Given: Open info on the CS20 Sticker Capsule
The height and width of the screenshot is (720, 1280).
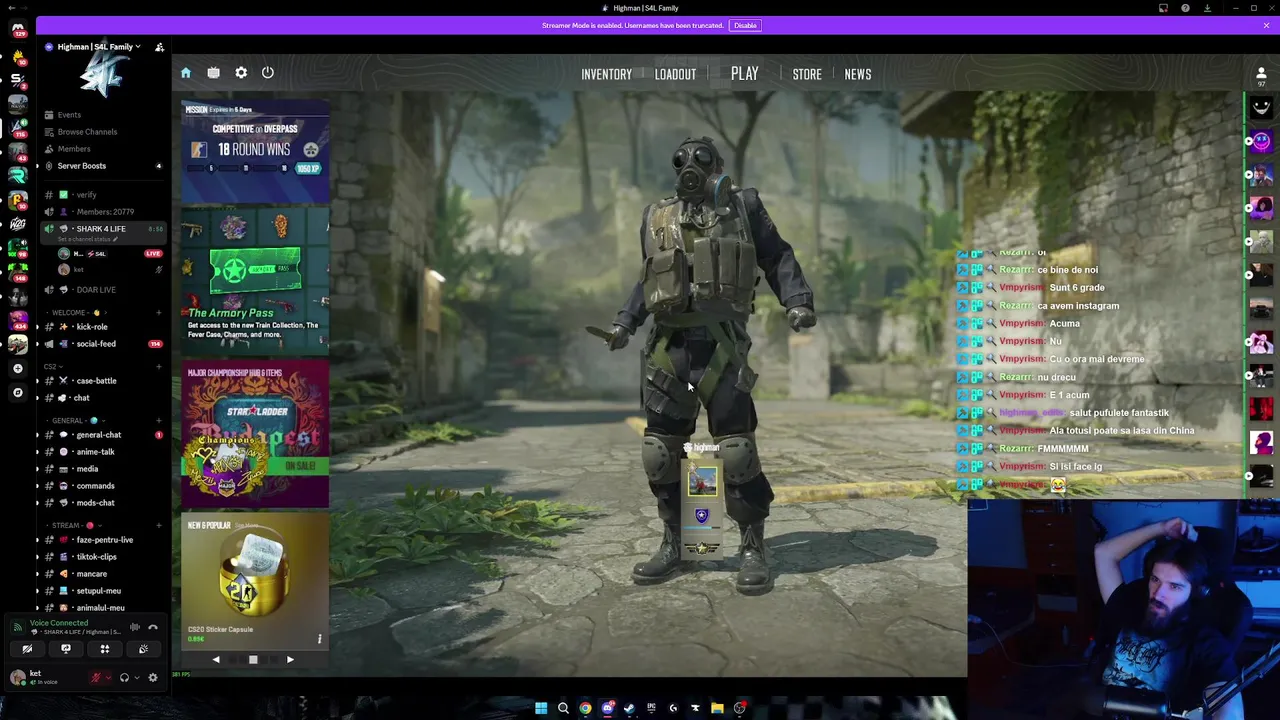Looking at the screenshot, I should (x=320, y=638).
